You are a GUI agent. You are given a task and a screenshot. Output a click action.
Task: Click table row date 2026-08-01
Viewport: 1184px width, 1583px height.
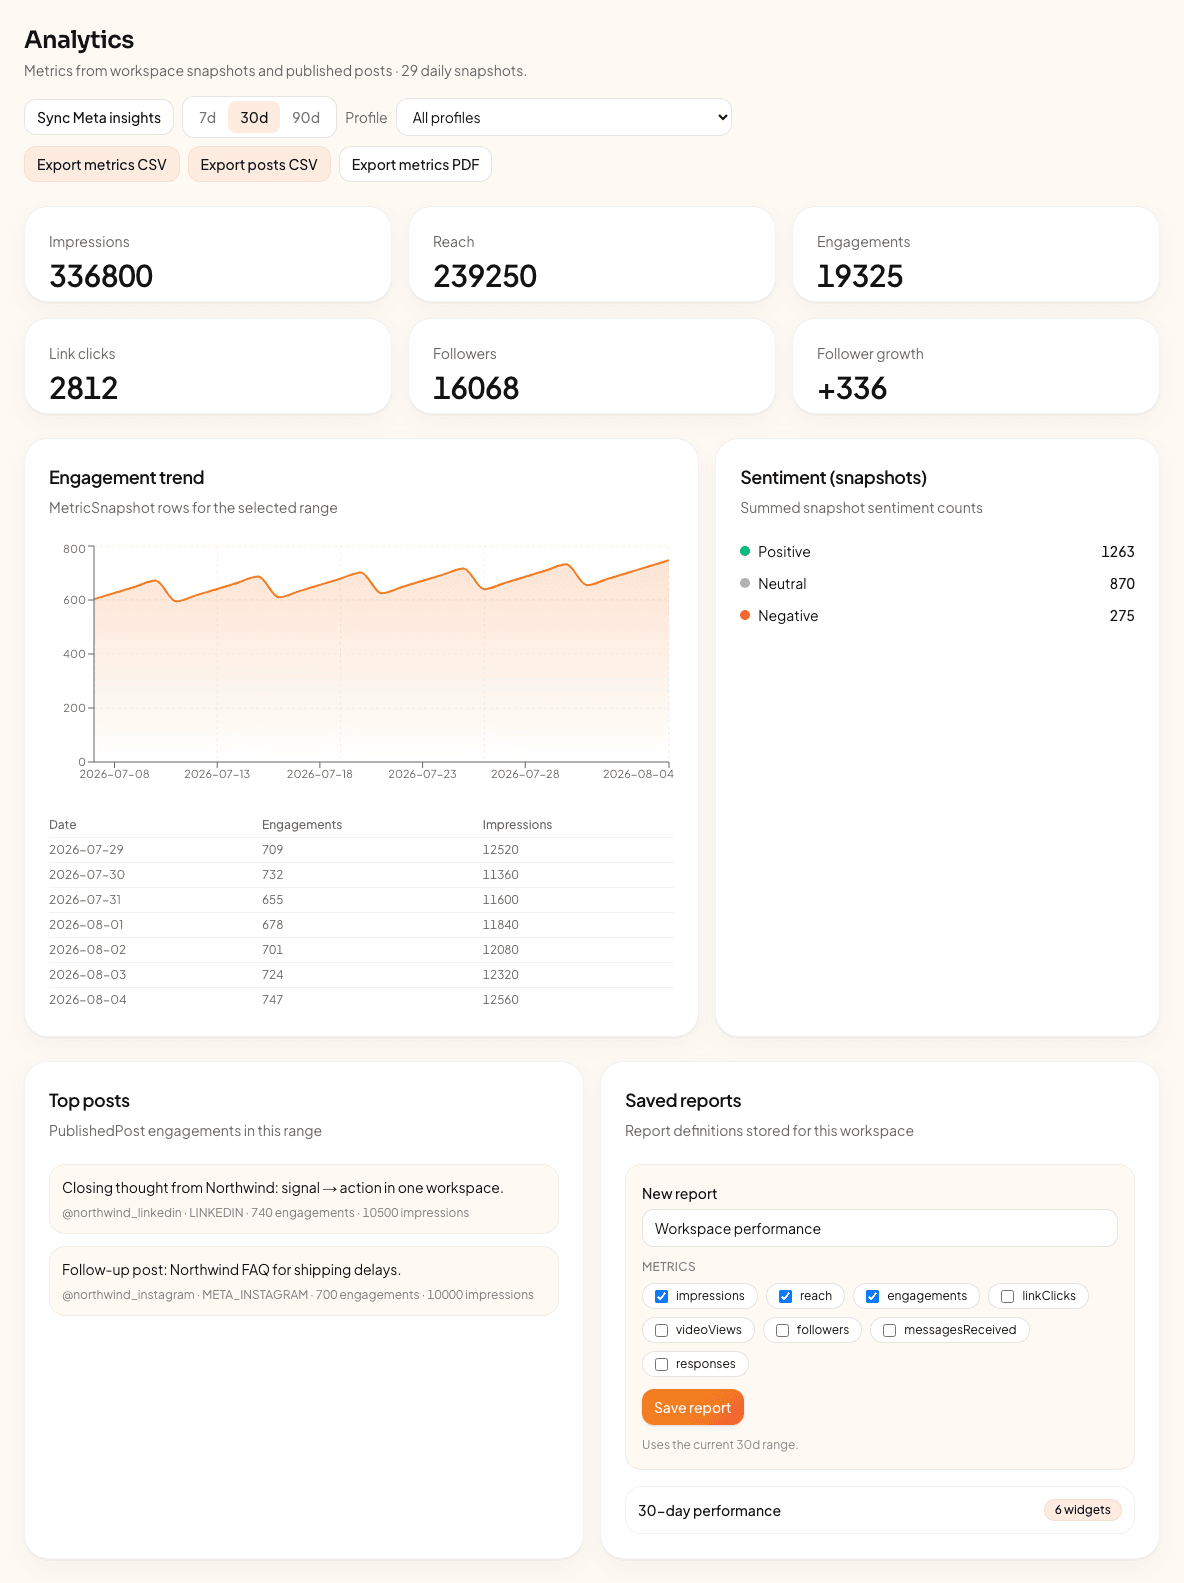pos(86,925)
